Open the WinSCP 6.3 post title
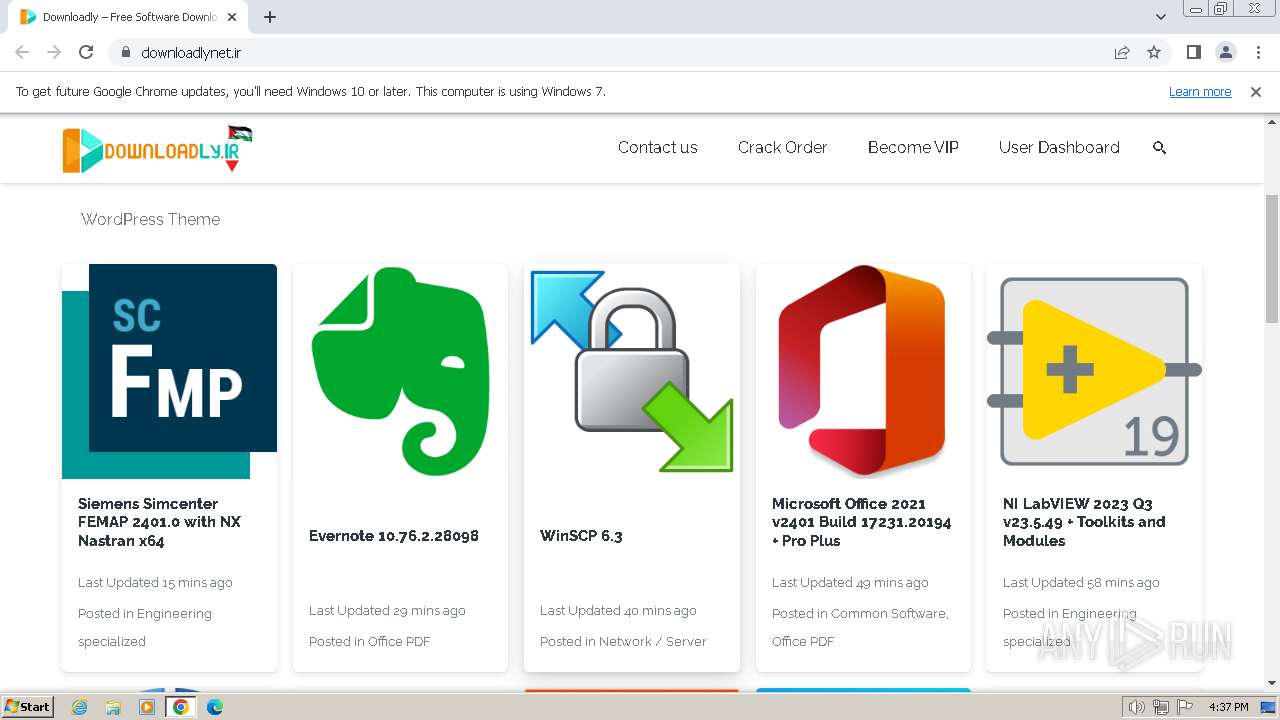Screen dimensions: 1280x720 [x=581, y=536]
